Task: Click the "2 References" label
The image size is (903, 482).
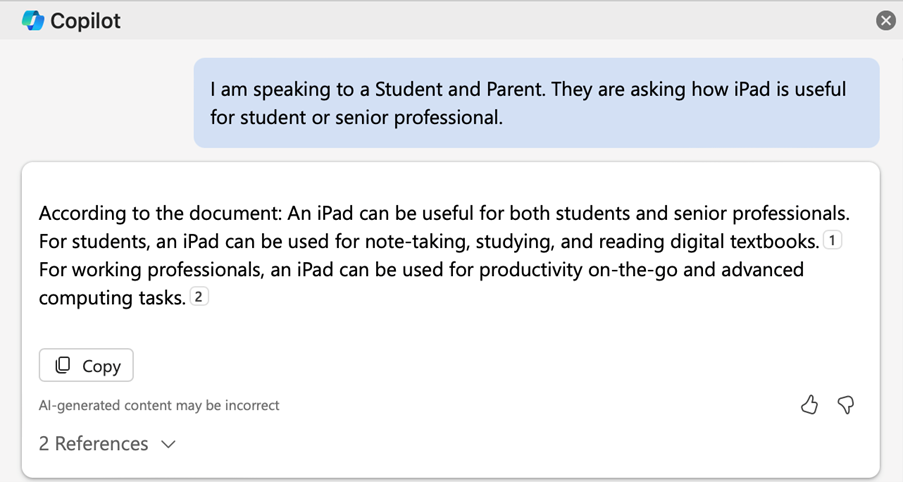Action: [x=93, y=444]
